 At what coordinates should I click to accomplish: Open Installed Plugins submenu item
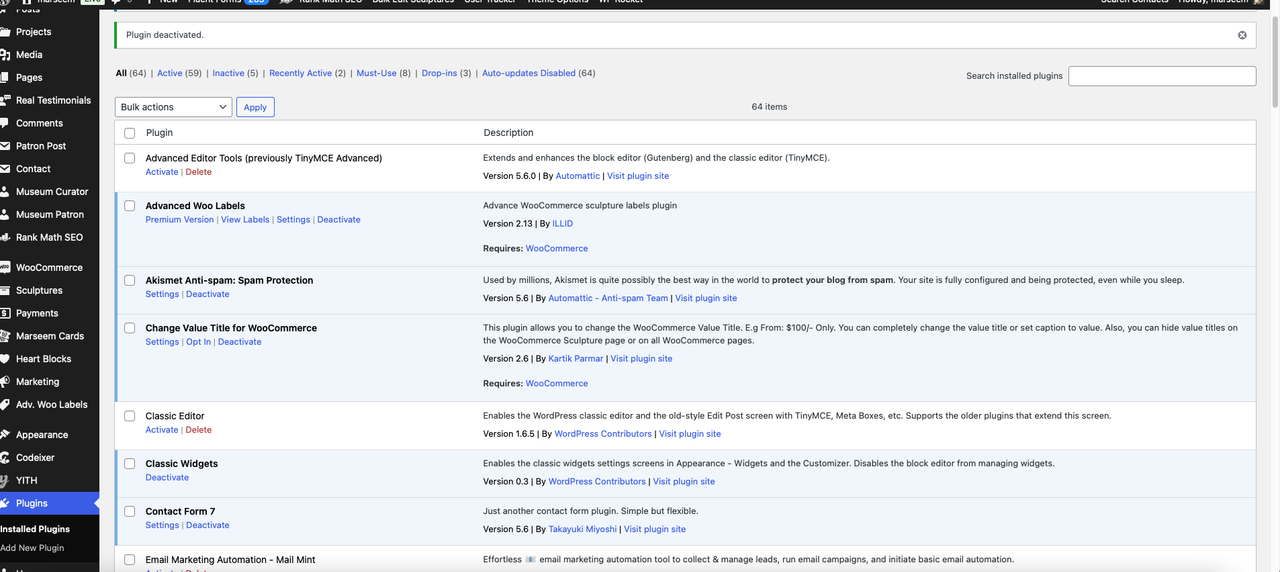click(x=35, y=529)
